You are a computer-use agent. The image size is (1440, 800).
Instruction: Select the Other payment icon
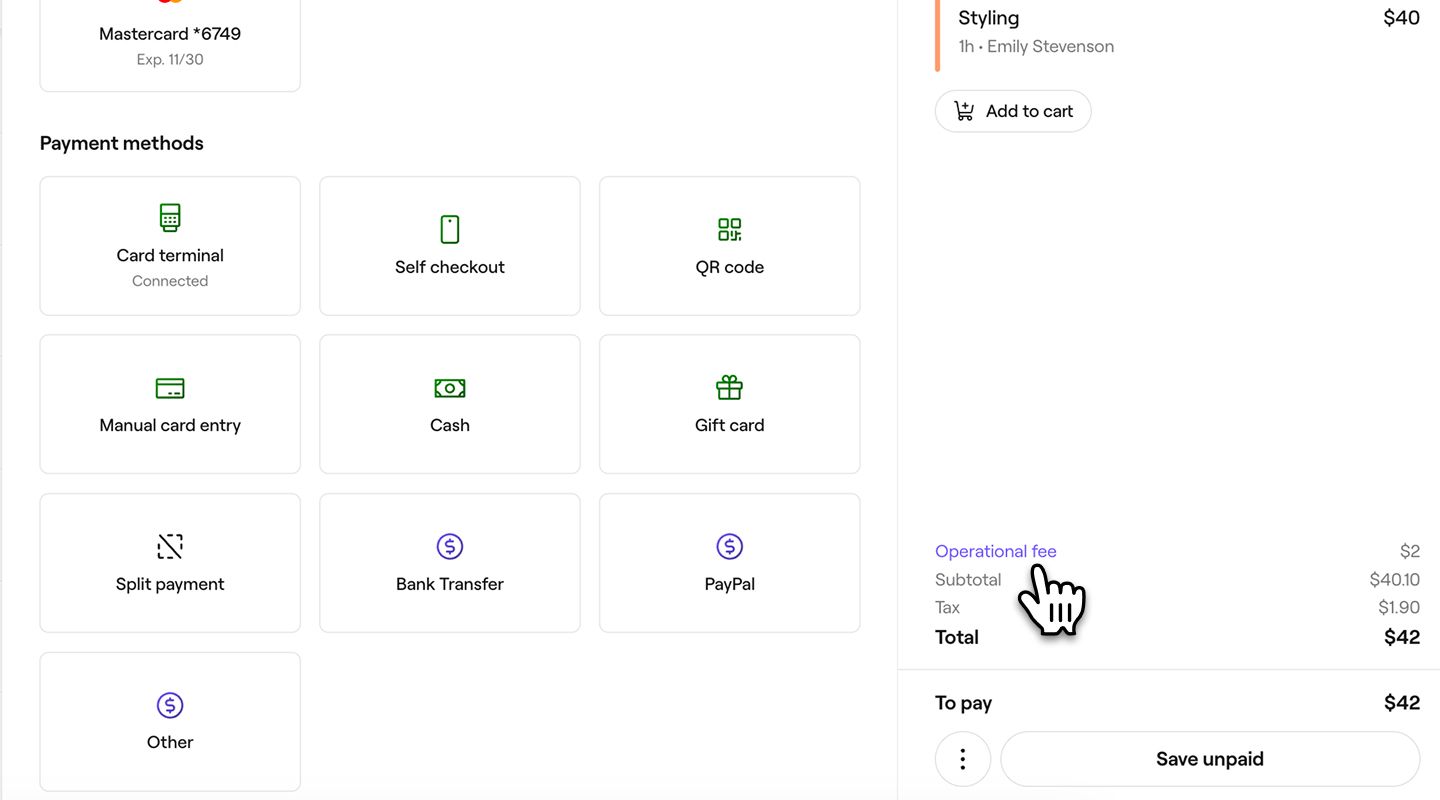[170, 705]
